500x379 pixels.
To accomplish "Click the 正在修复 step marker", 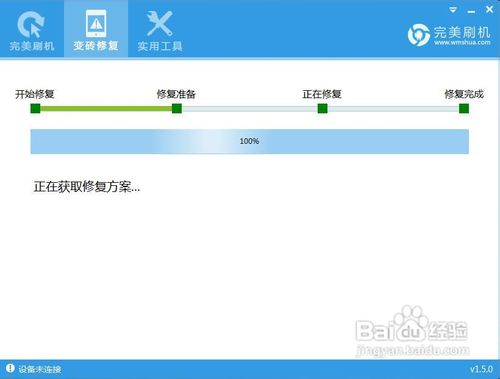I will 322,108.
